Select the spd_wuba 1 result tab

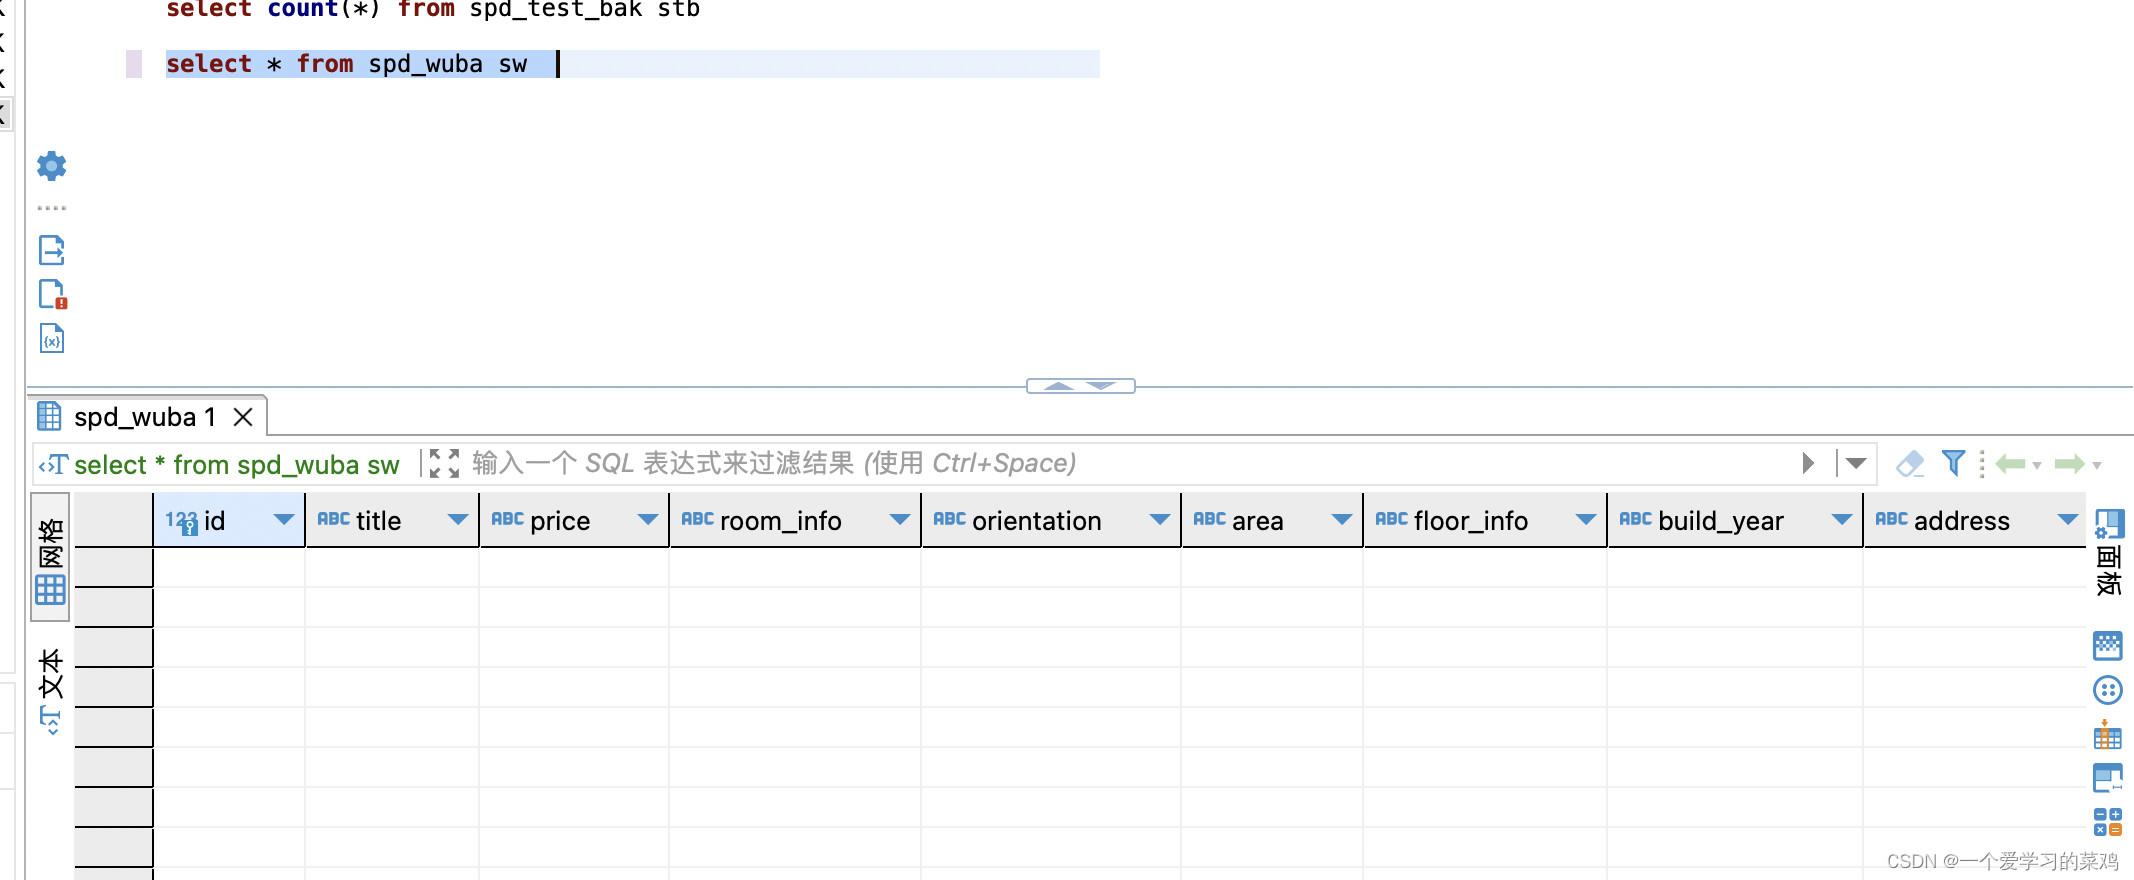coord(145,417)
